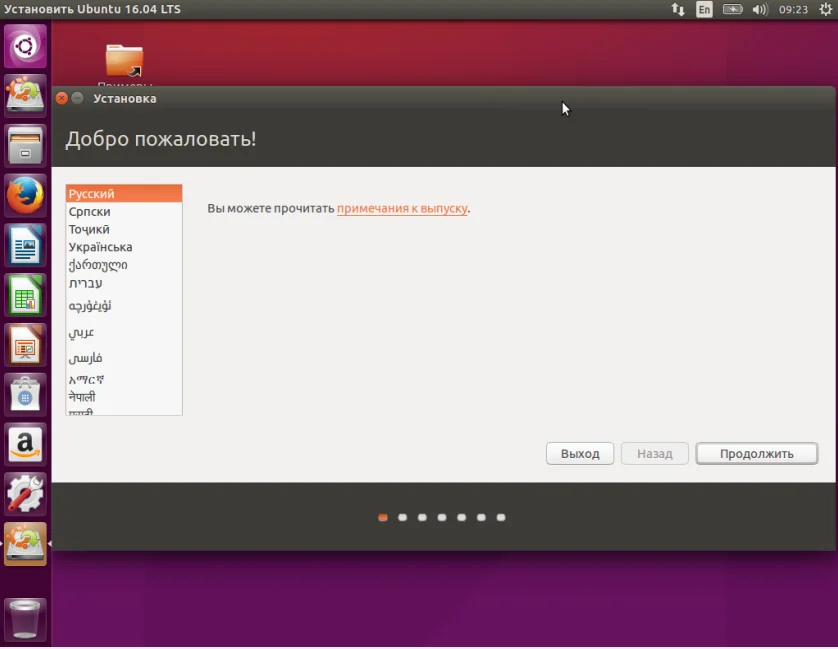
Task: Launch LibreOffice Writer
Action: click(25, 245)
